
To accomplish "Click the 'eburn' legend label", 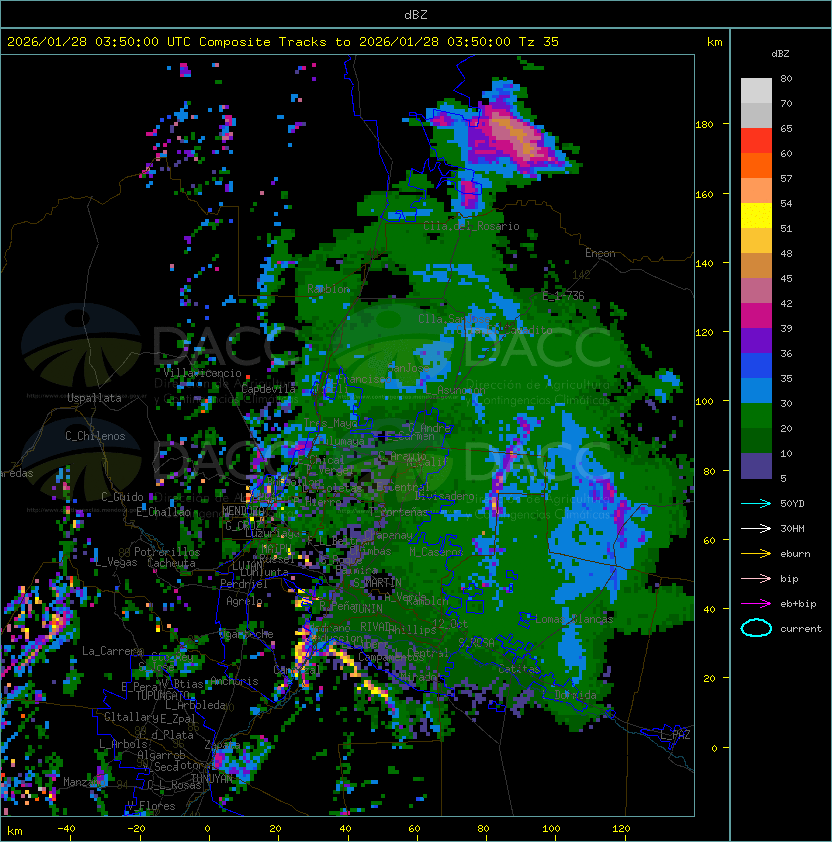I will pyautogui.click(x=795, y=554).
